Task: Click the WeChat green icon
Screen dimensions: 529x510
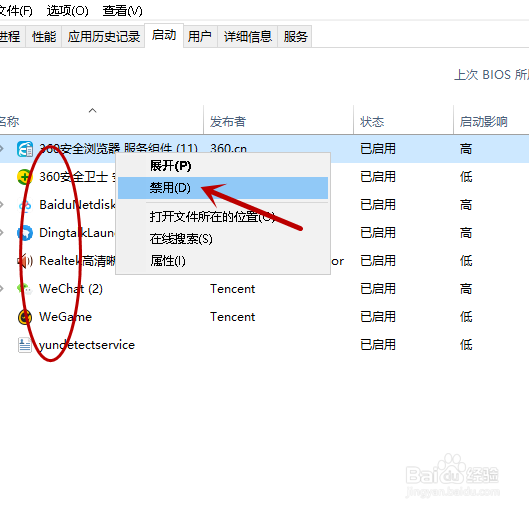Action: coord(25,289)
